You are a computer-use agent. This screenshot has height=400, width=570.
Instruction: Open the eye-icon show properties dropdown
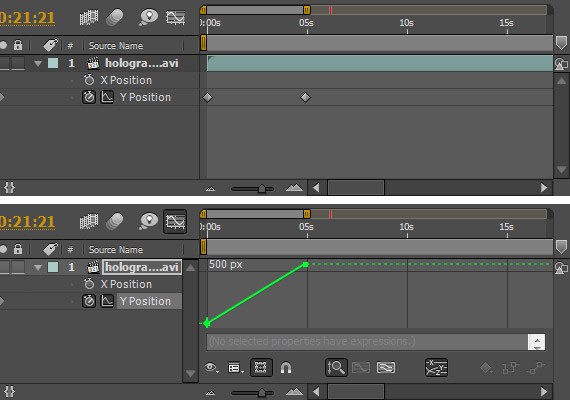211,368
